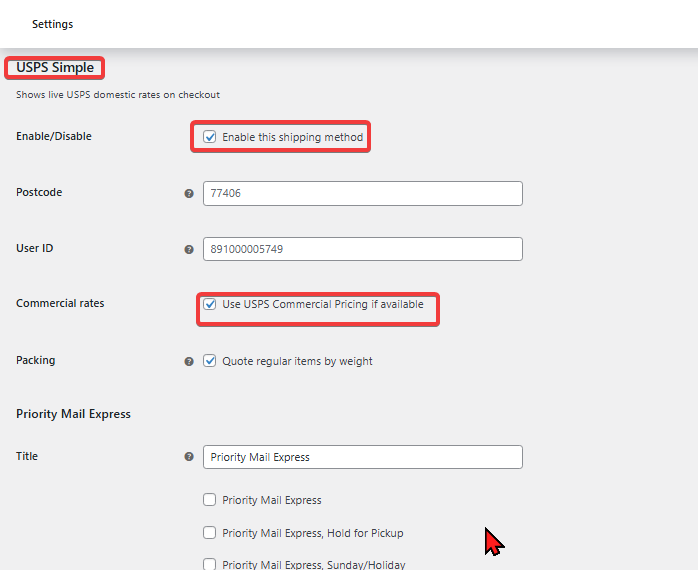The height and width of the screenshot is (570, 698).
Task: Click the Commercial rates label
Action: click(x=60, y=303)
